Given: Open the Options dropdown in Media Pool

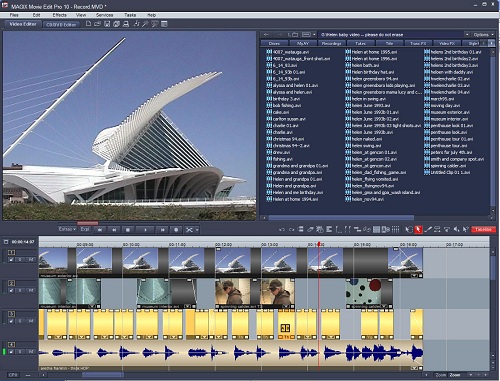Looking at the screenshot, I should click(x=483, y=35).
